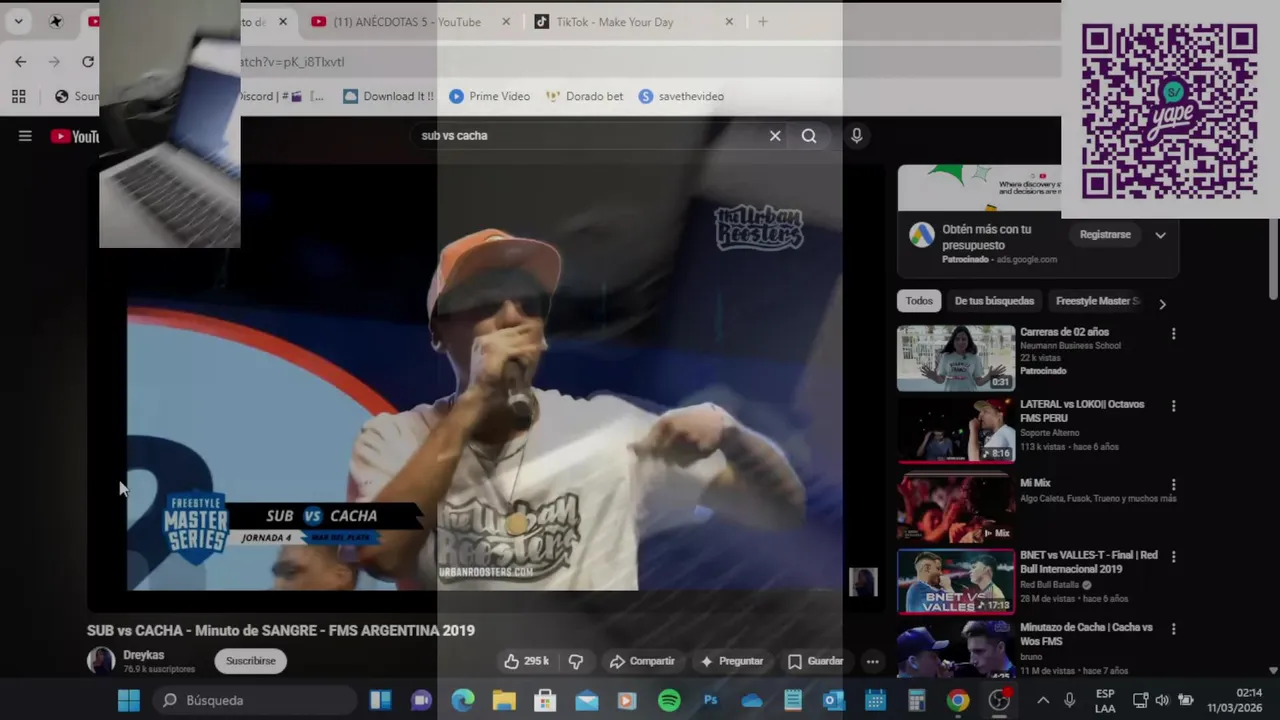Open options for BNET vs VALLES-T video
This screenshot has height=720, width=1280.
tap(1173, 557)
